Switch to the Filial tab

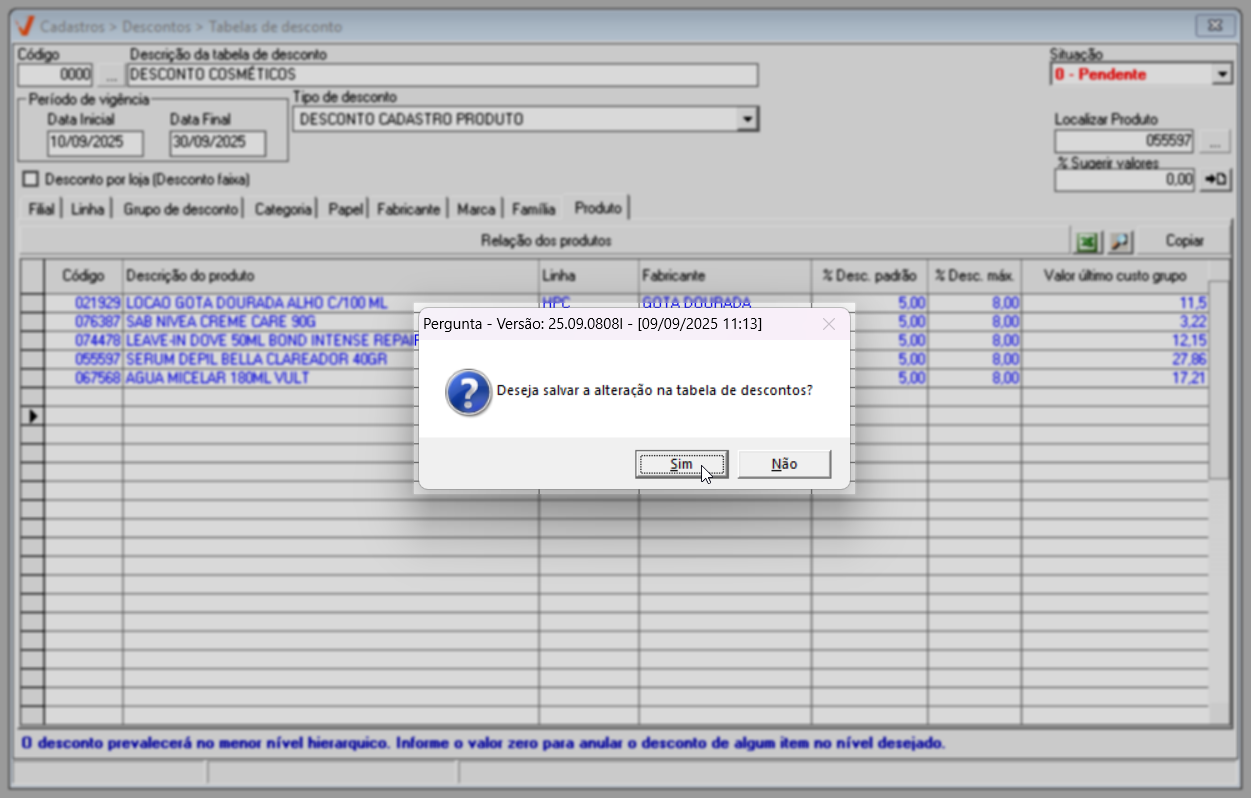pyautogui.click(x=41, y=209)
